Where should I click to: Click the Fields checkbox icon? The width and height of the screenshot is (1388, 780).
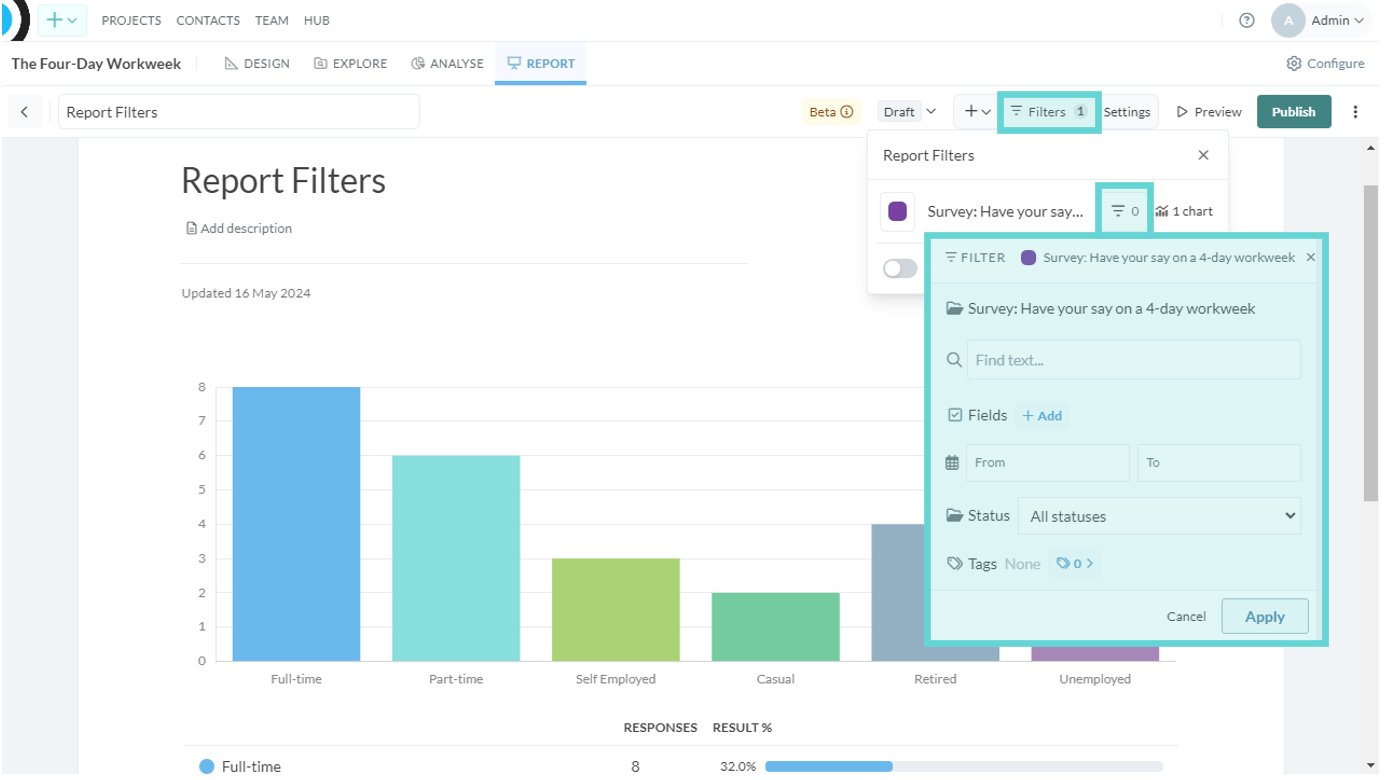click(x=954, y=415)
